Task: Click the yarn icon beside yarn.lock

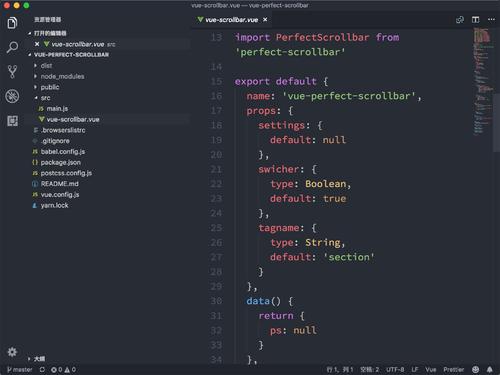Action: tap(35, 205)
